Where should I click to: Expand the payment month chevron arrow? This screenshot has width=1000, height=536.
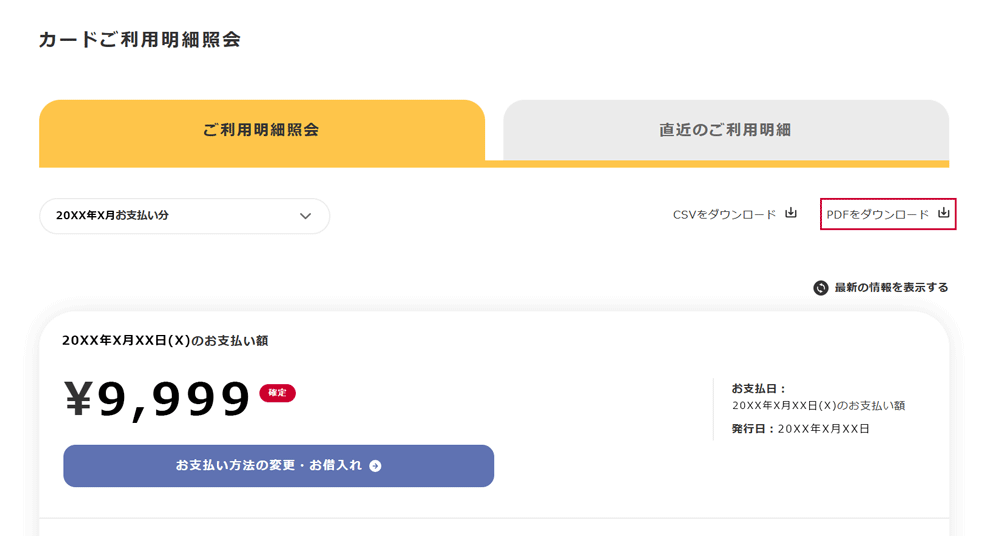306,216
